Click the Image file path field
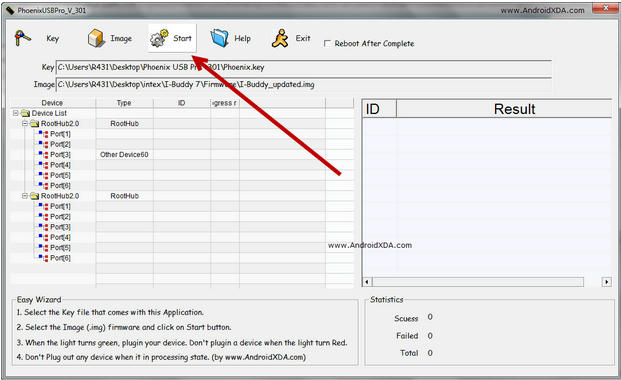The image size is (621, 380). tap(304, 84)
